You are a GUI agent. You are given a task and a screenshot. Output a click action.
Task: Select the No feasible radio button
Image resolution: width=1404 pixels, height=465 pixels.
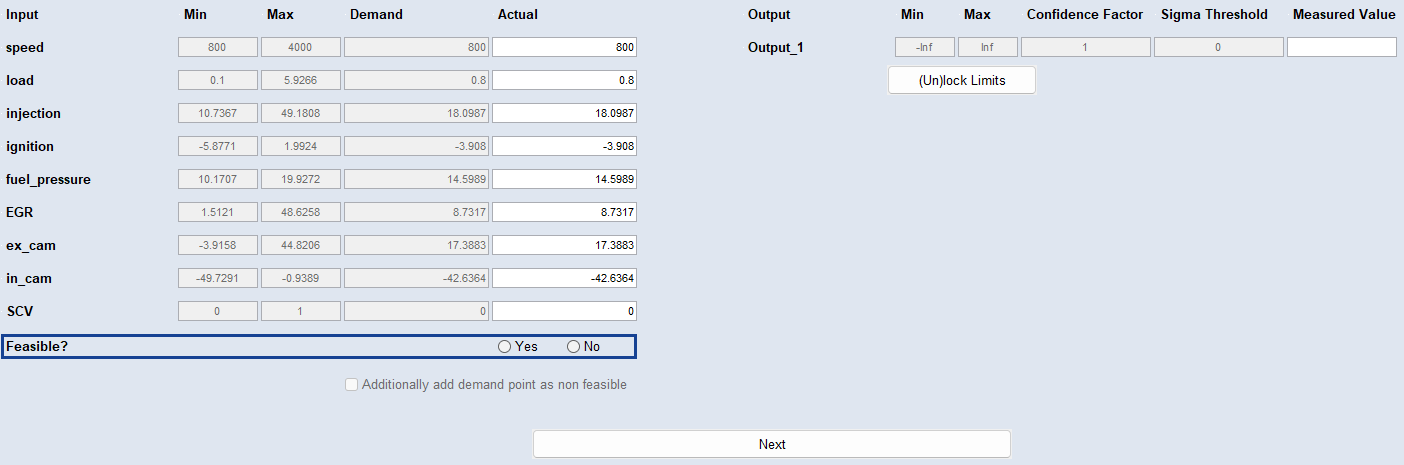[574, 347]
